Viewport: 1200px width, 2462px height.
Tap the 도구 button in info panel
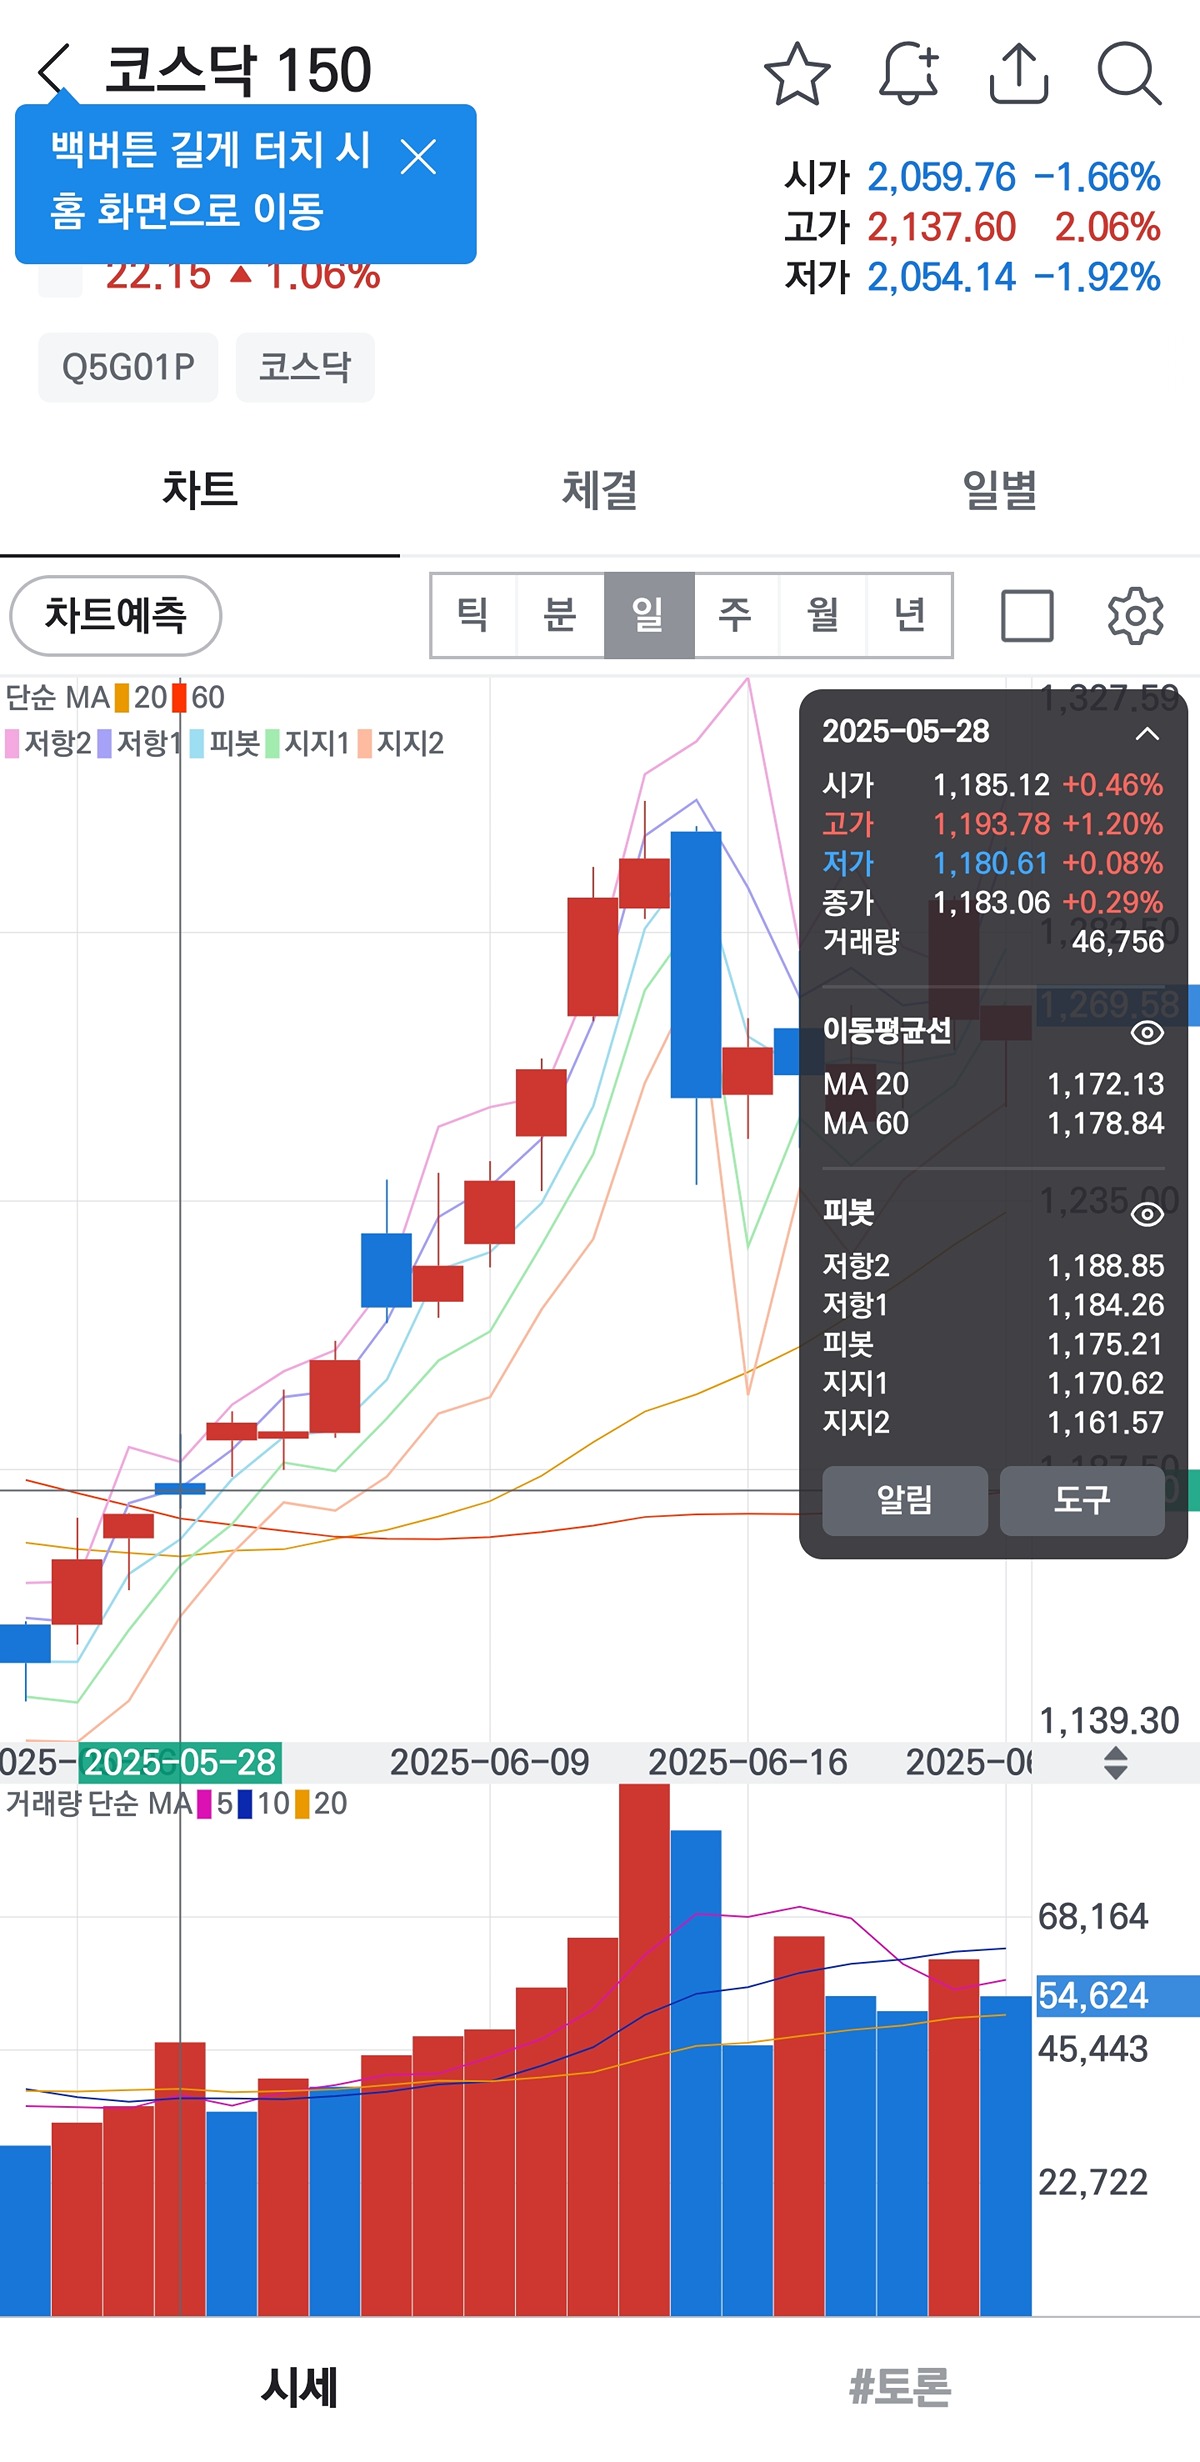(x=1082, y=1500)
